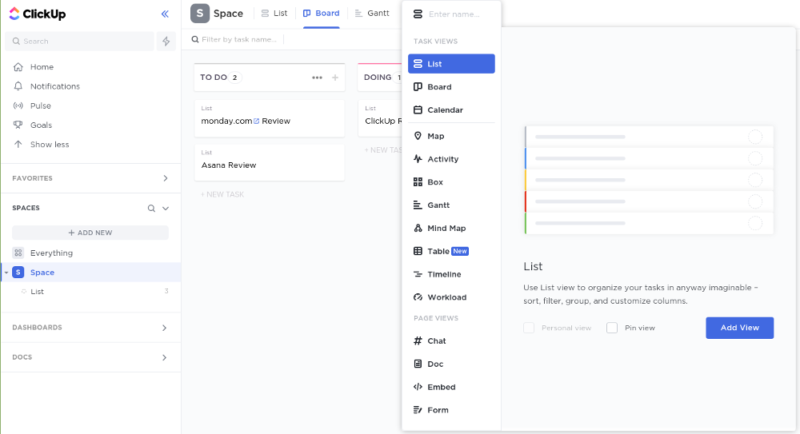
Task: Select highlighted List view option
Action: pos(452,64)
